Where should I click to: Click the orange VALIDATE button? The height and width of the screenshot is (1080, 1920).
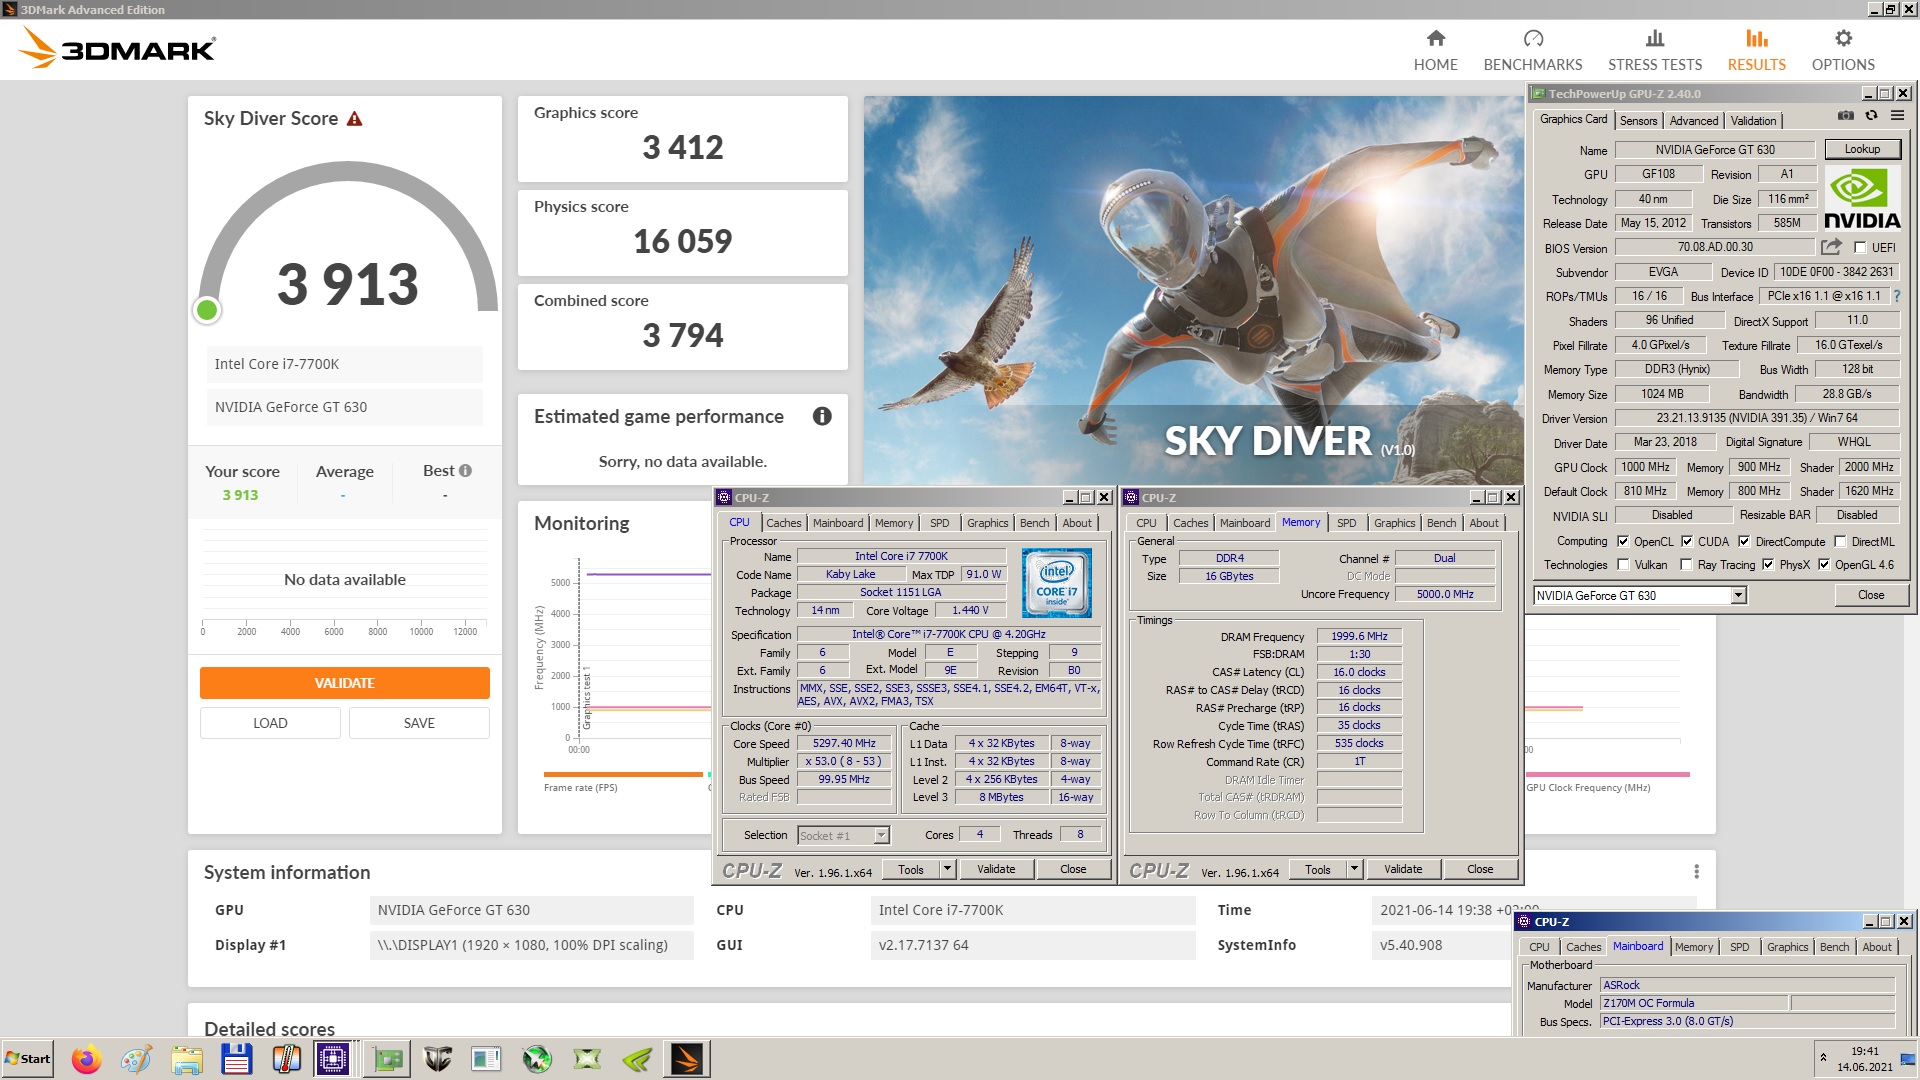click(344, 683)
